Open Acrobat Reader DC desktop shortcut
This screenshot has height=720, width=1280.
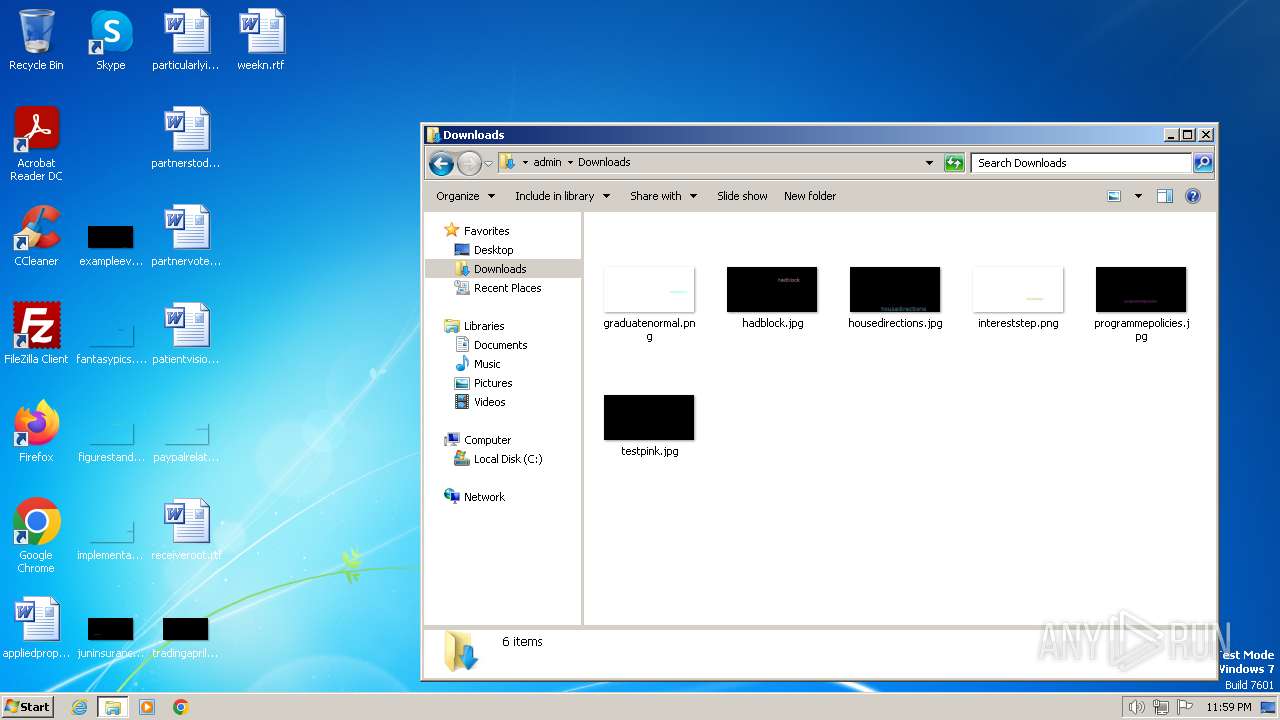(x=36, y=143)
